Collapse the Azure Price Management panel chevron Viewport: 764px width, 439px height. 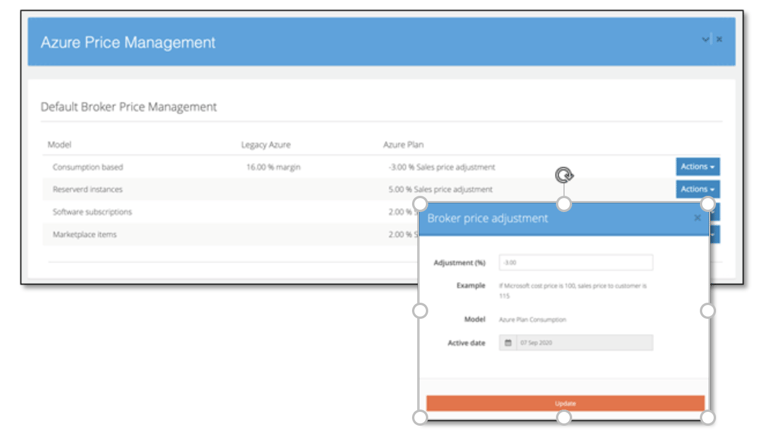point(705,39)
